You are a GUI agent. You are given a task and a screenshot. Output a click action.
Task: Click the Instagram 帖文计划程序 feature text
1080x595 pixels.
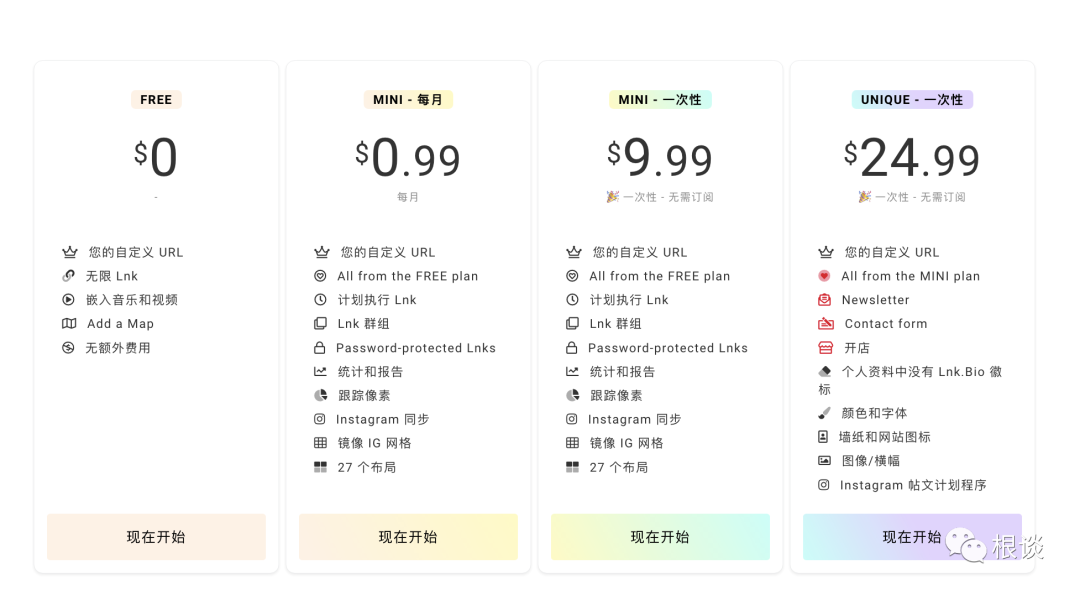coord(913,485)
